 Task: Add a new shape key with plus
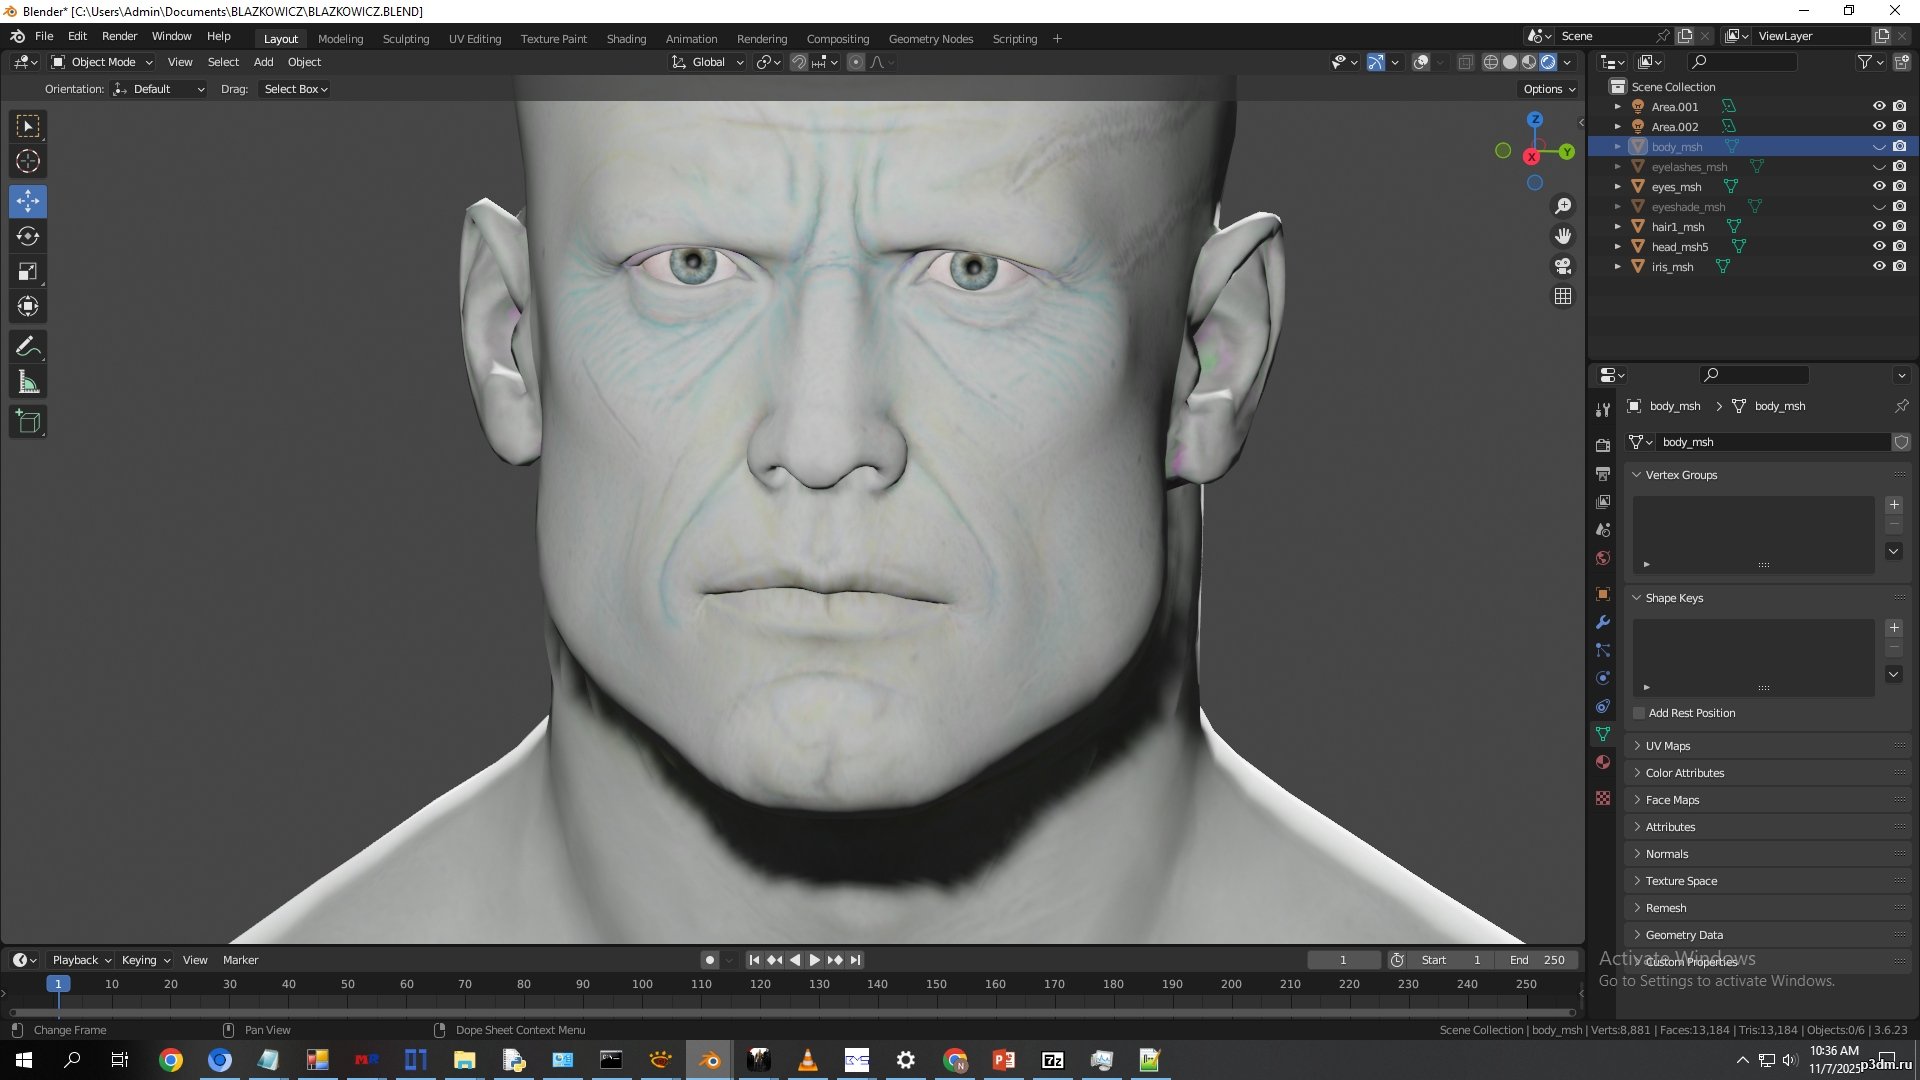coord(1894,628)
